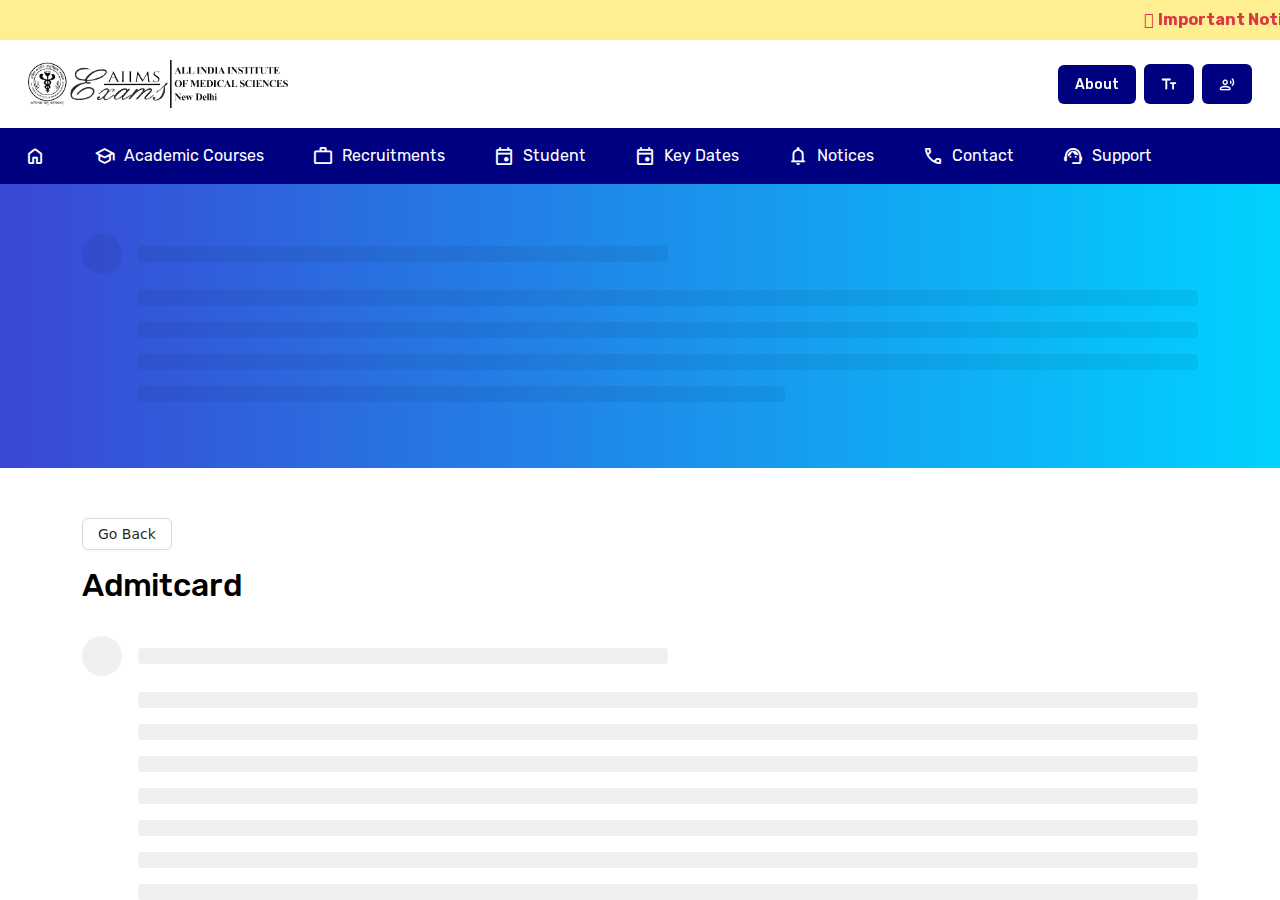This screenshot has height=900, width=1280.
Task: Click the bell icon beside Notices
Action: [798, 156]
